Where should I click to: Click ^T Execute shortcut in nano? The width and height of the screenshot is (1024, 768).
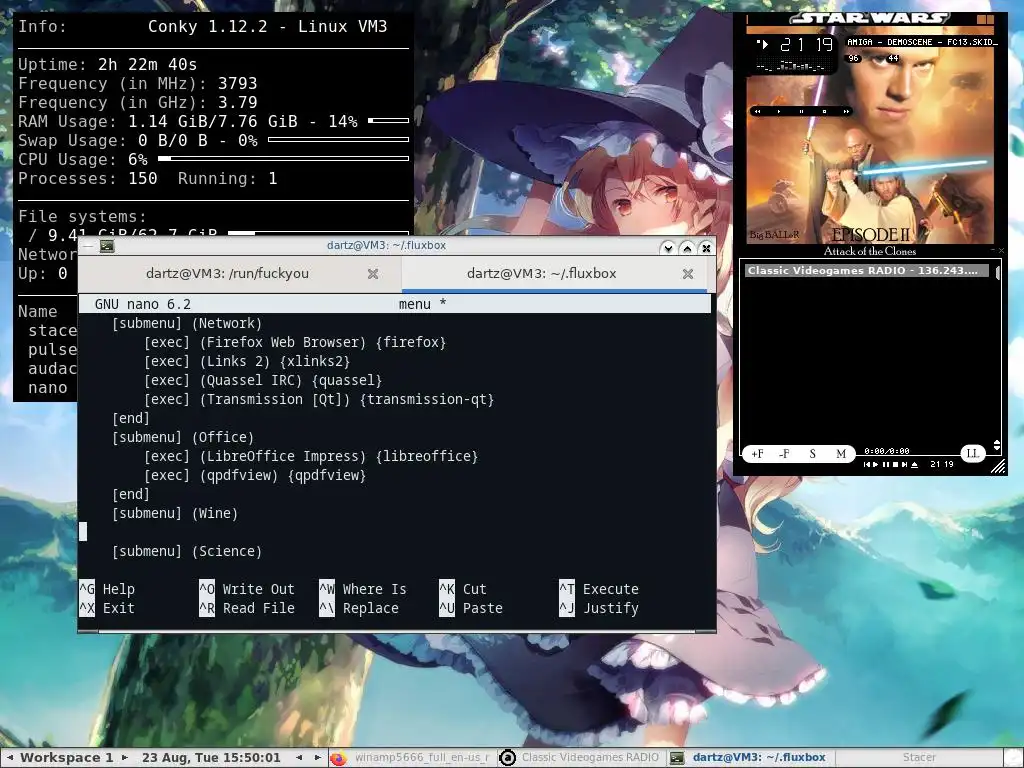pyautogui.click(x=599, y=589)
